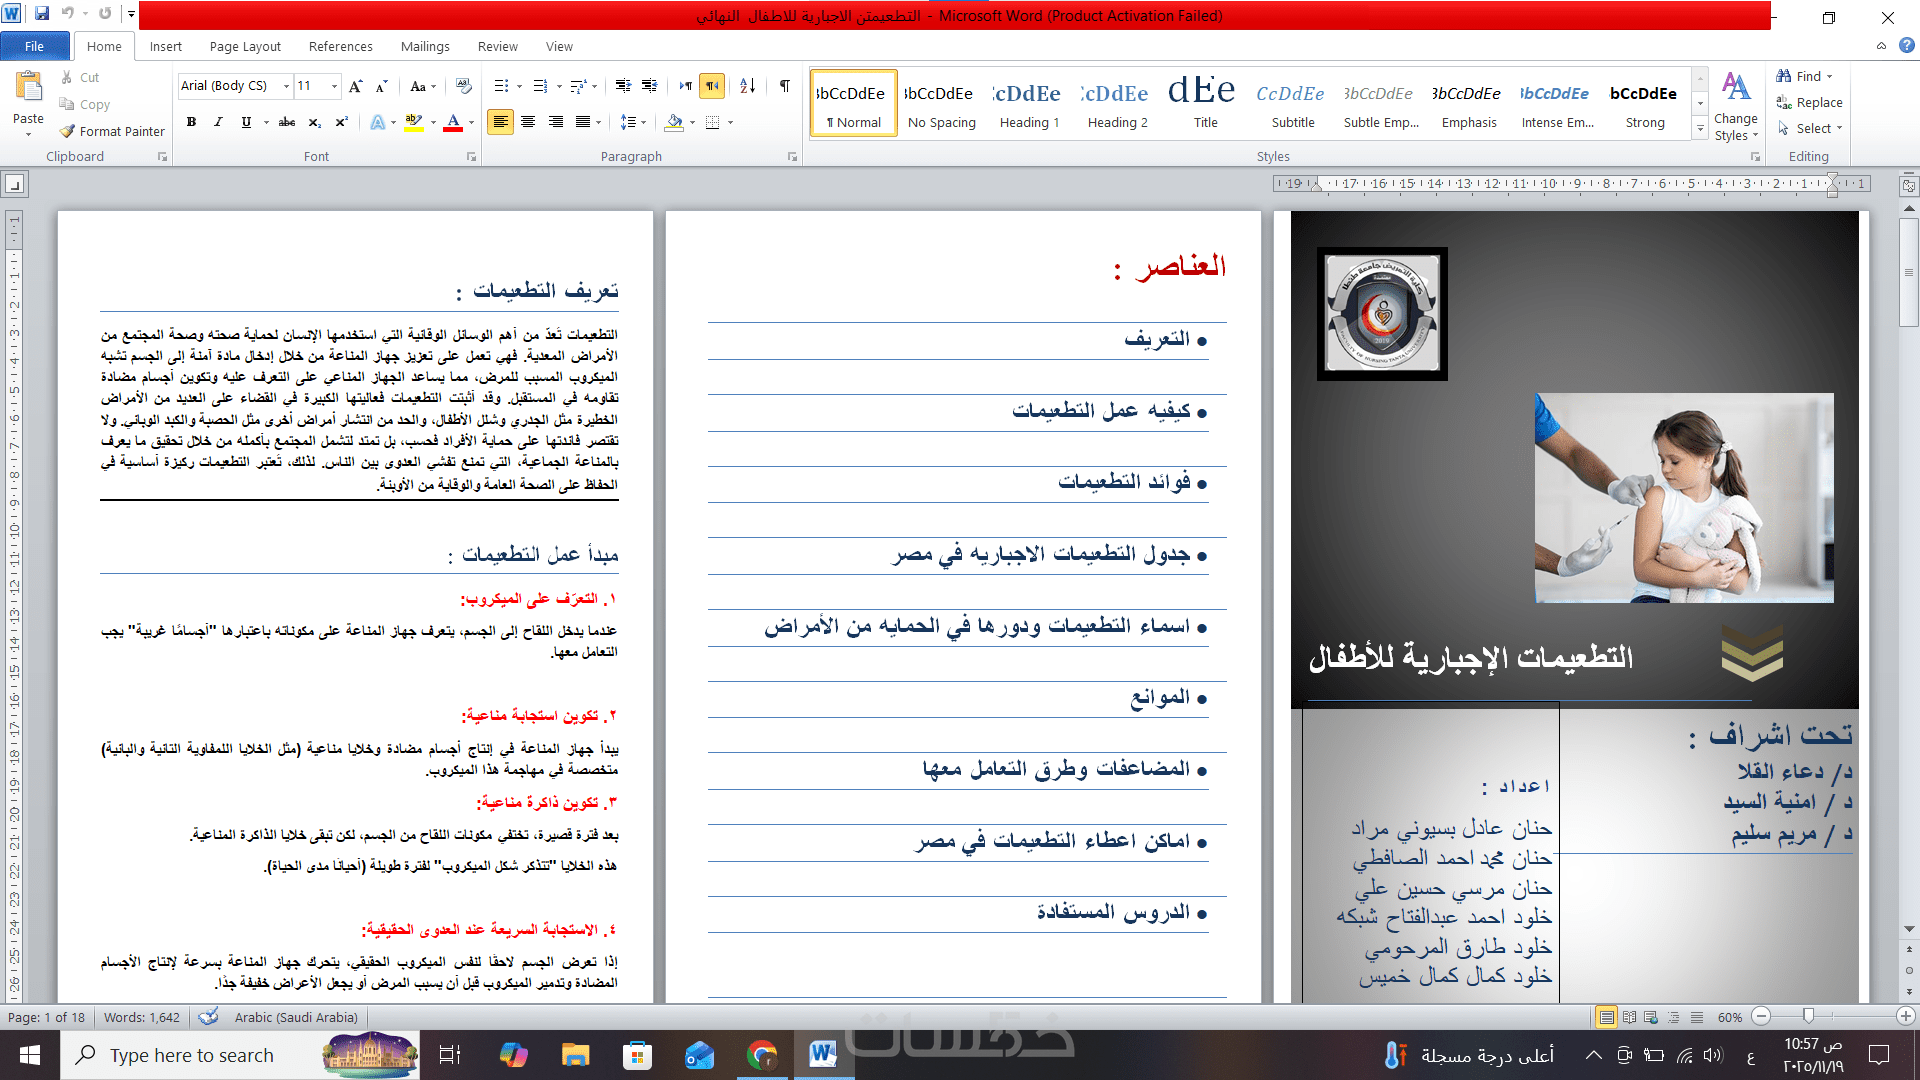
Task: Click the red font color swatch
Action: [x=453, y=122]
